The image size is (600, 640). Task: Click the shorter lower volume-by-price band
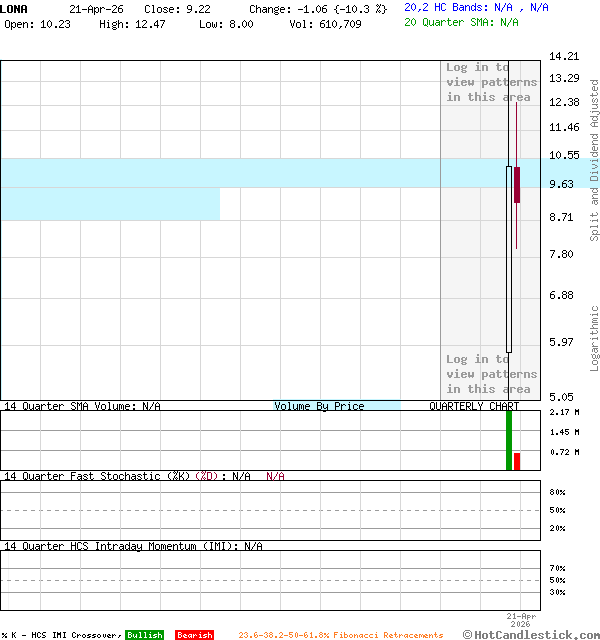click(110, 204)
